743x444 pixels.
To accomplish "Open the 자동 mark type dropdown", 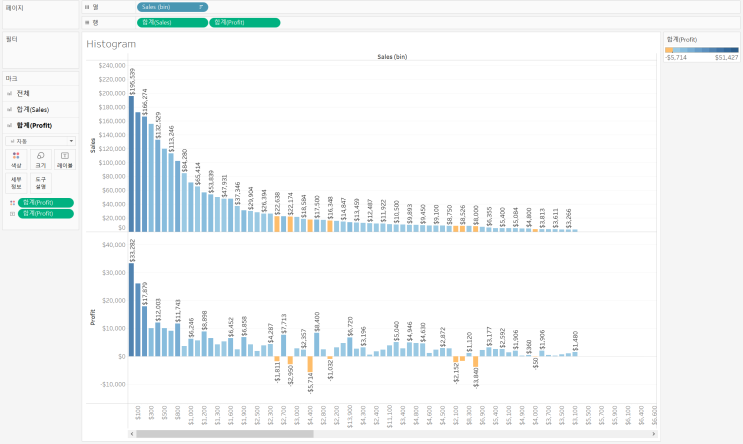I will [x=40, y=141].
